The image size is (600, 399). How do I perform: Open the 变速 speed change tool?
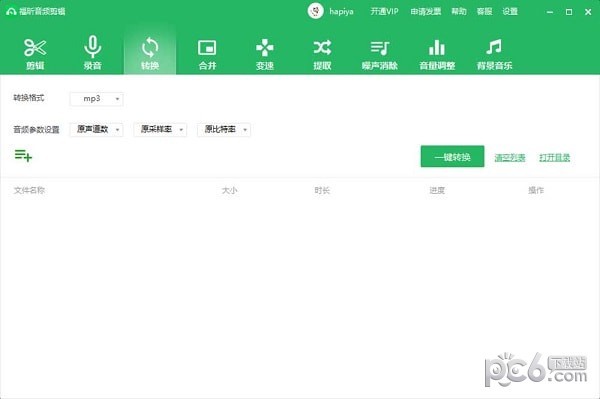(264, 54)
